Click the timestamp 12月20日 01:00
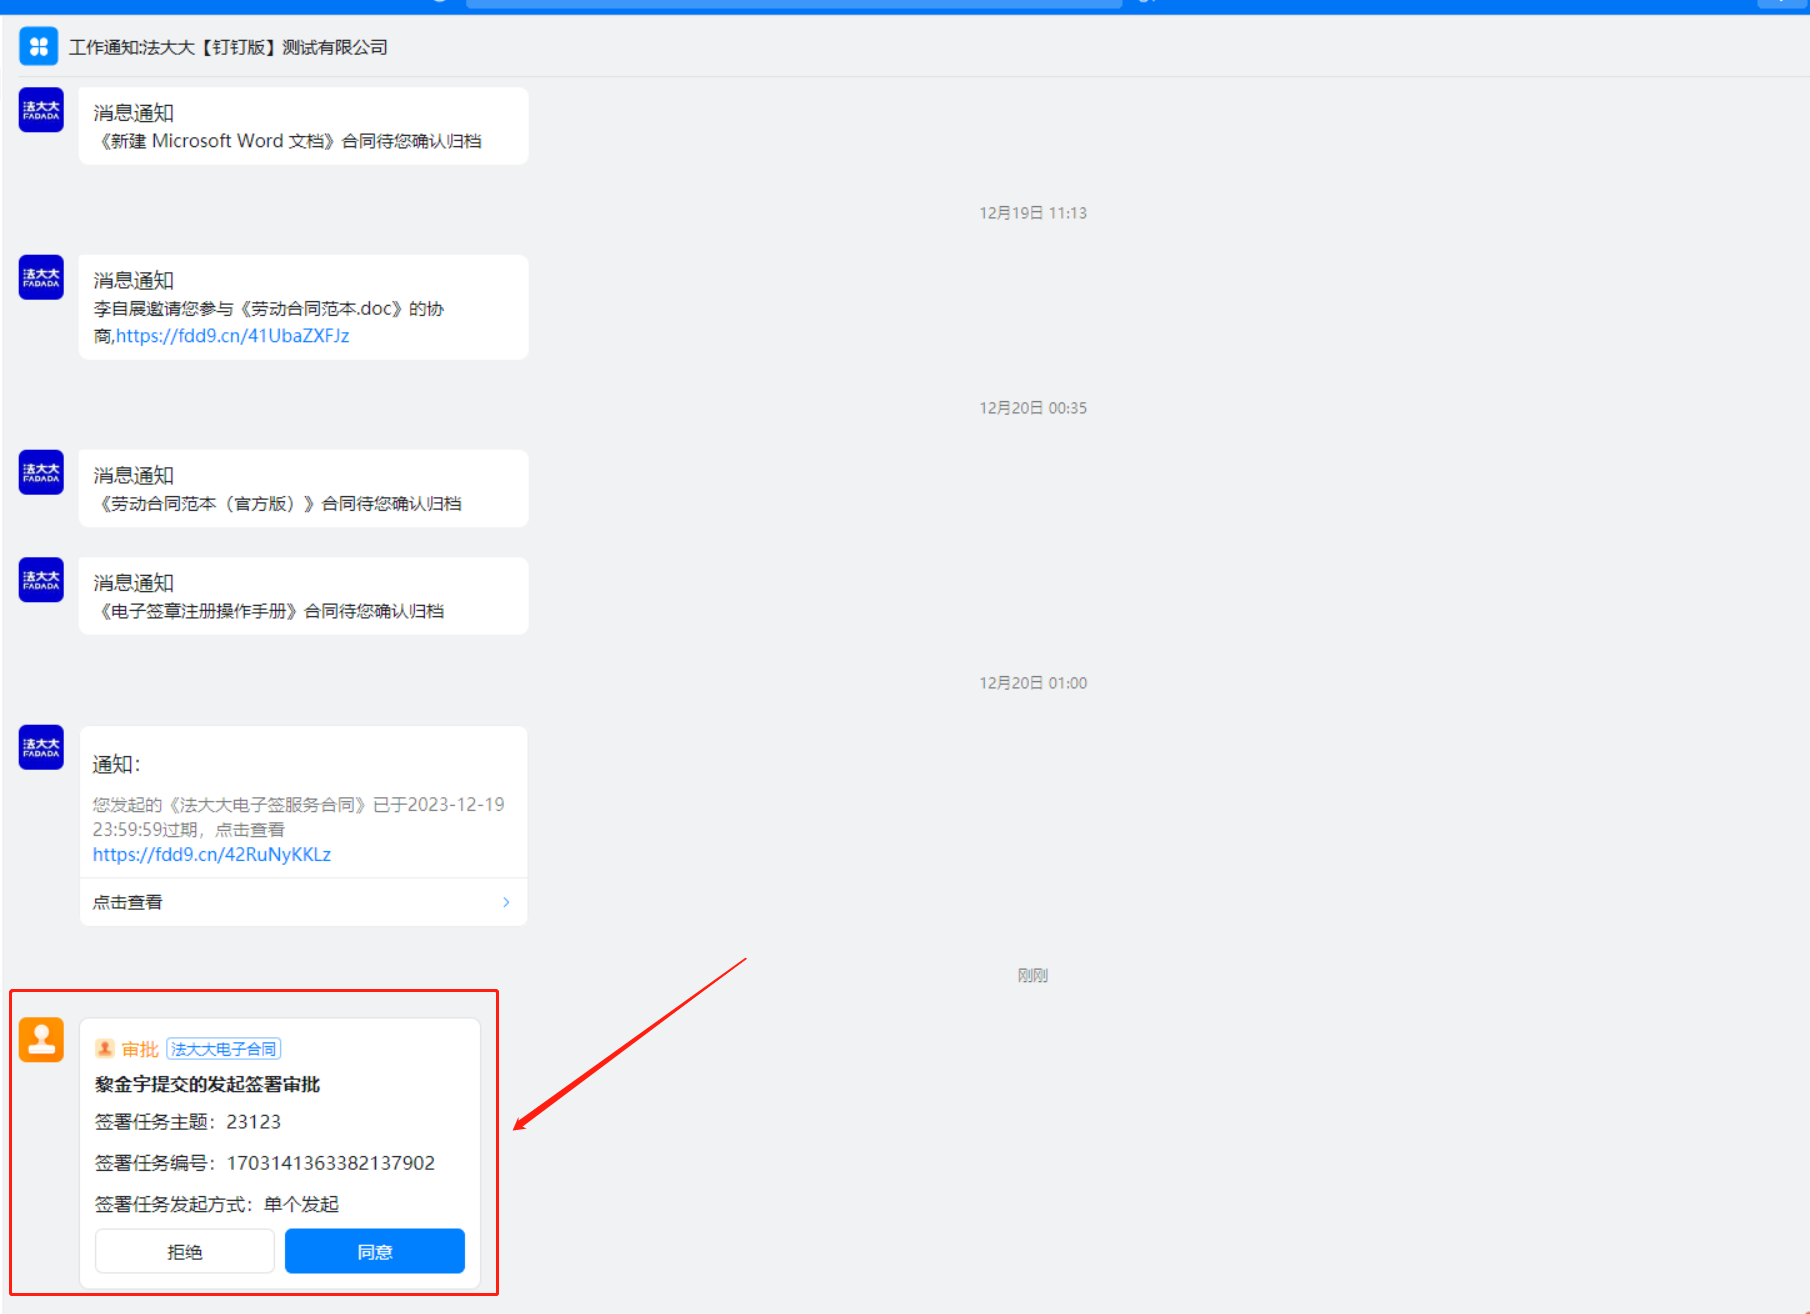1810x1314 pixels. click(1033, 683)
